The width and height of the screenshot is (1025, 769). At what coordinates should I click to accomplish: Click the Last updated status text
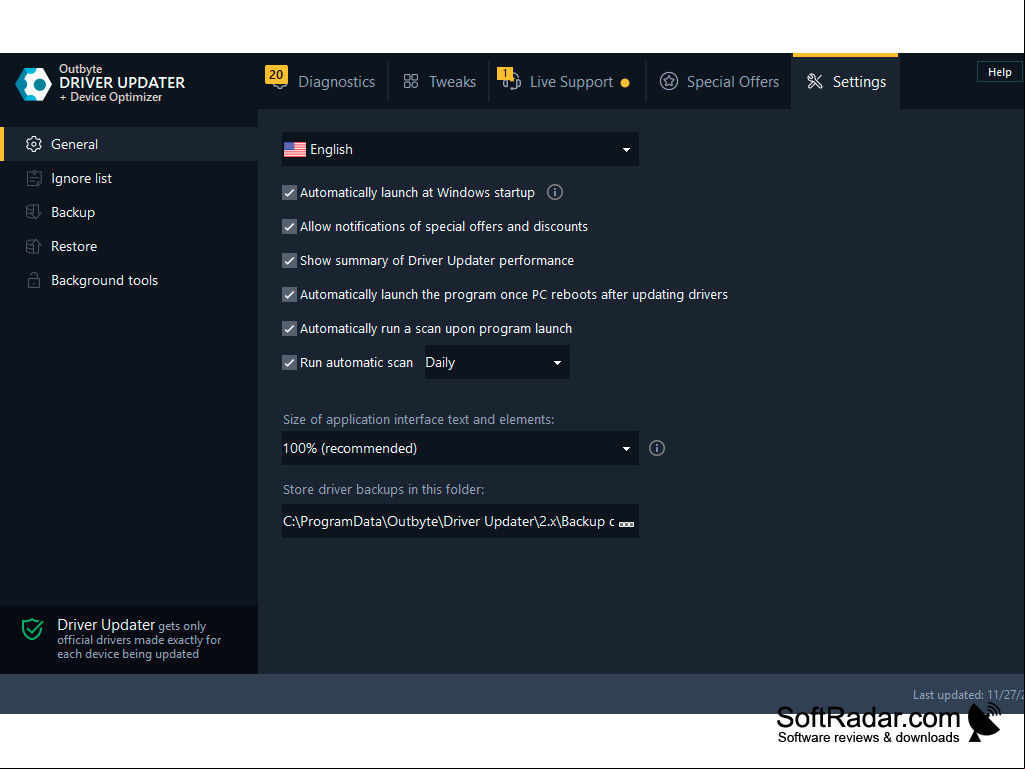(x=969, y=694)
